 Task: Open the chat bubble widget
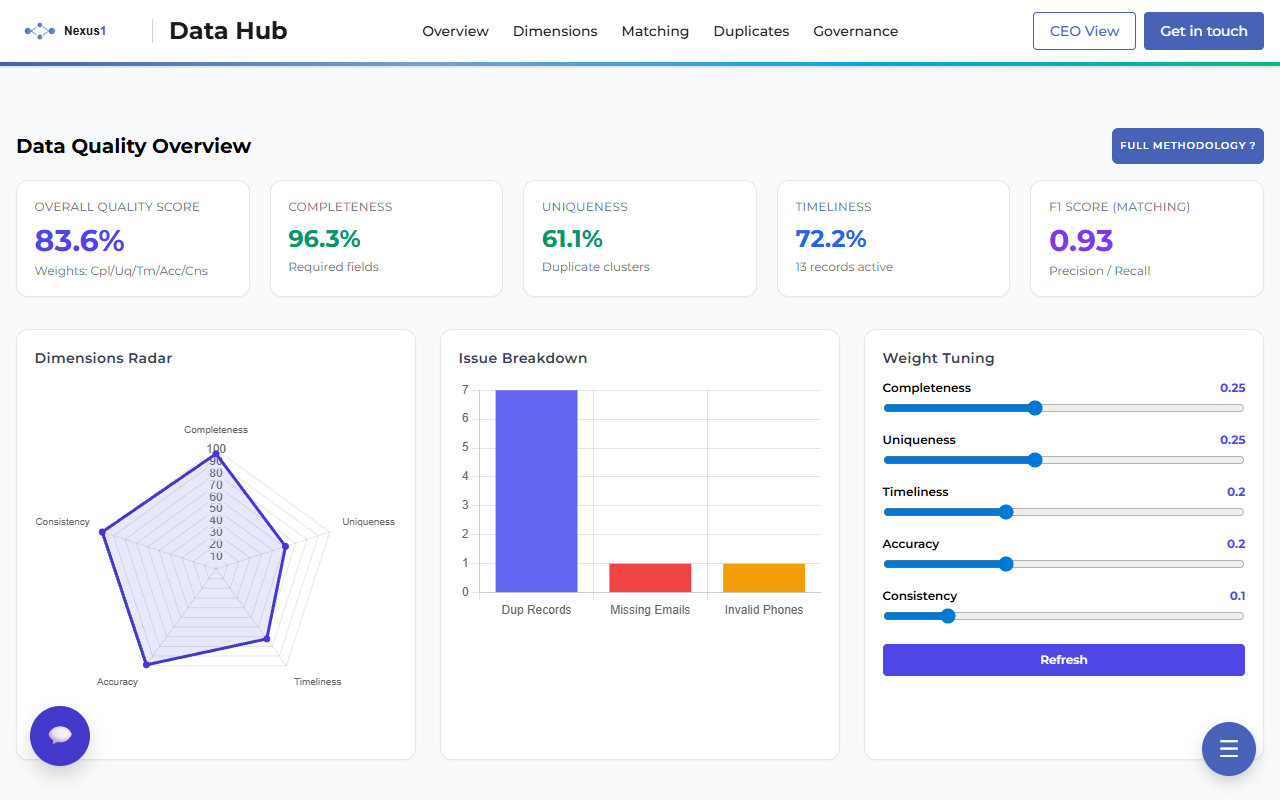59,735
